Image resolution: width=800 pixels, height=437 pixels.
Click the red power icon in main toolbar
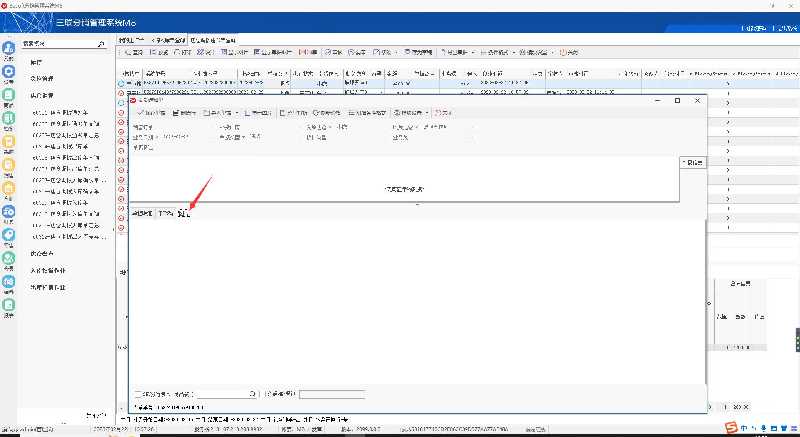562,52
